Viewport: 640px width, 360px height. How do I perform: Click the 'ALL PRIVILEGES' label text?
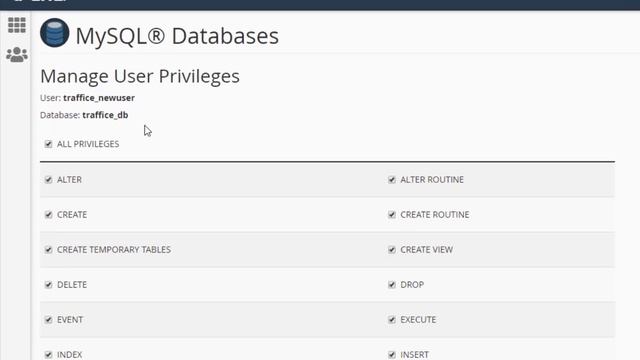coord(88,144)
